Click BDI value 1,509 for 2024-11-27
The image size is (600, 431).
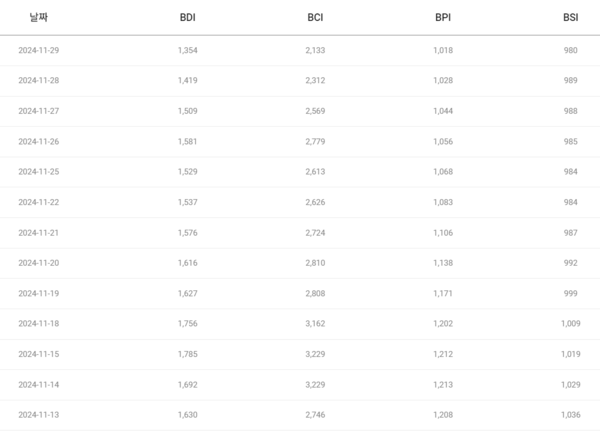tap(187, 111)
